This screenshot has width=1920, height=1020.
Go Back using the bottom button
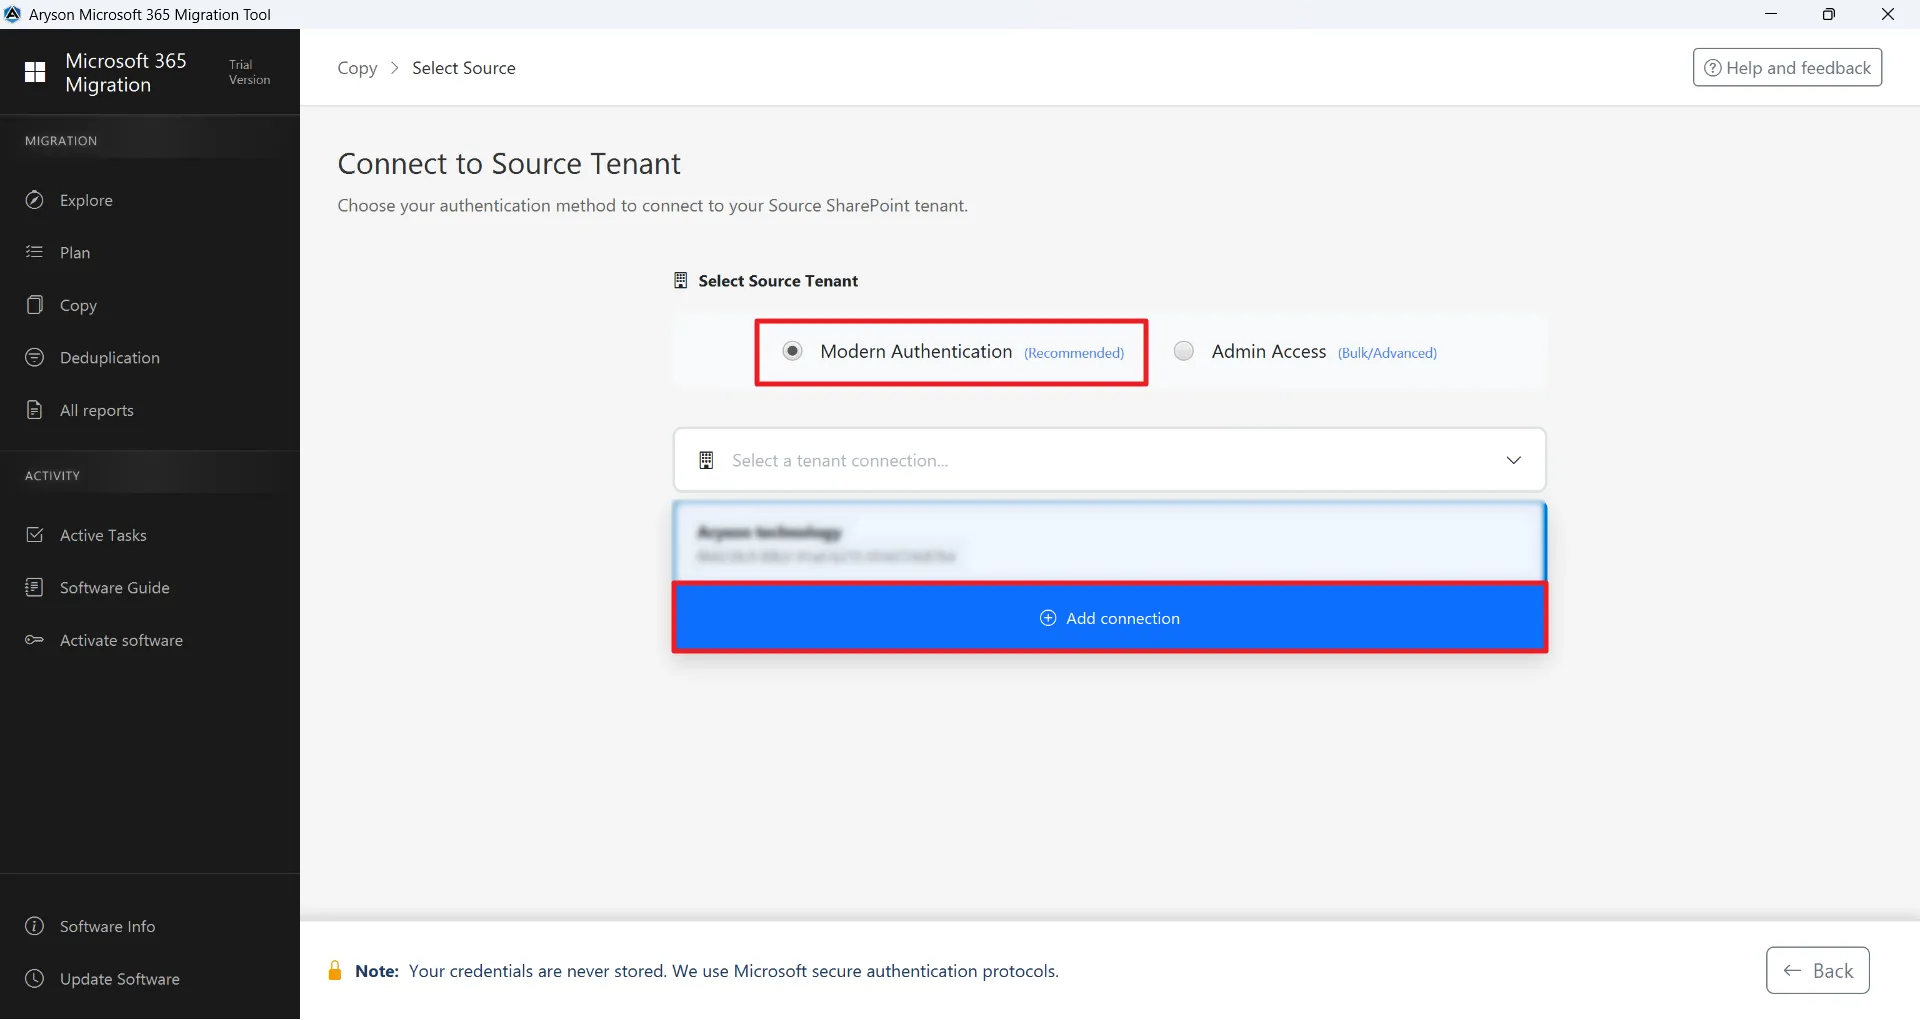coord(1817,970)
